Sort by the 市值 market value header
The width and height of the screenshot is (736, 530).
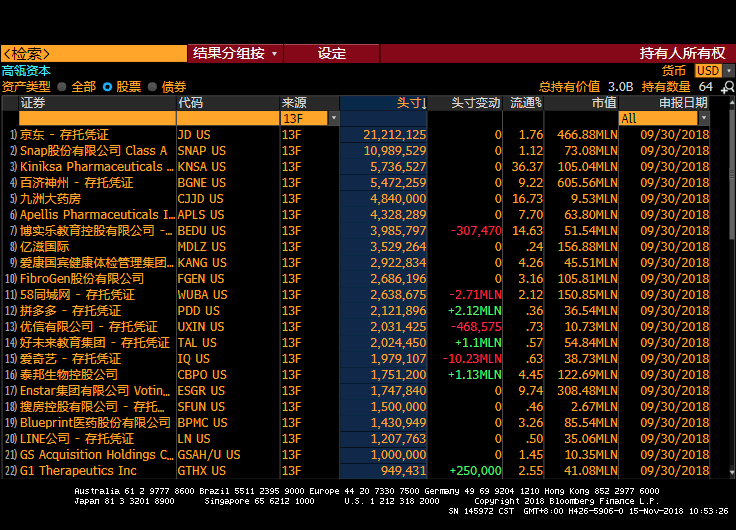point(582,103)
